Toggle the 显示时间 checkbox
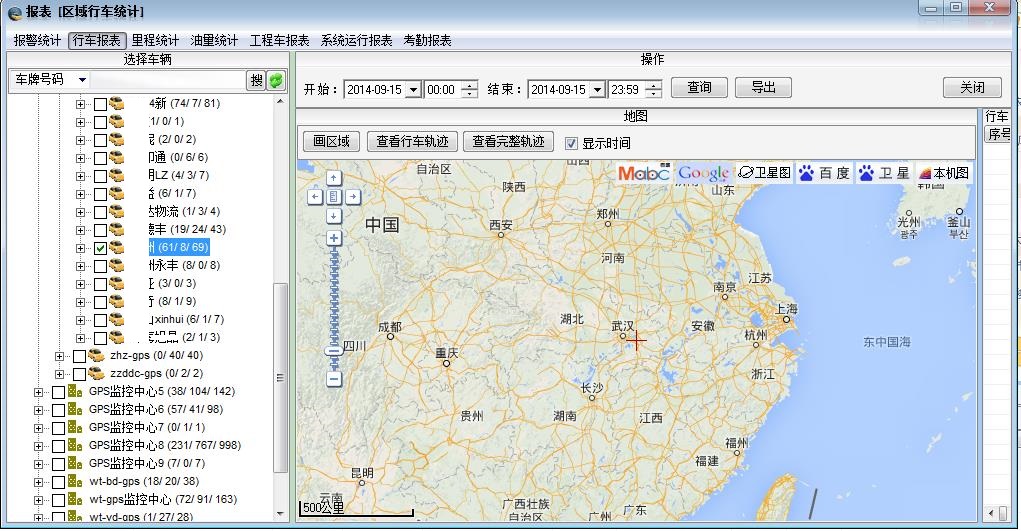Image resolution: width=1021 pixels, height=531 pixels. point(572,143)
